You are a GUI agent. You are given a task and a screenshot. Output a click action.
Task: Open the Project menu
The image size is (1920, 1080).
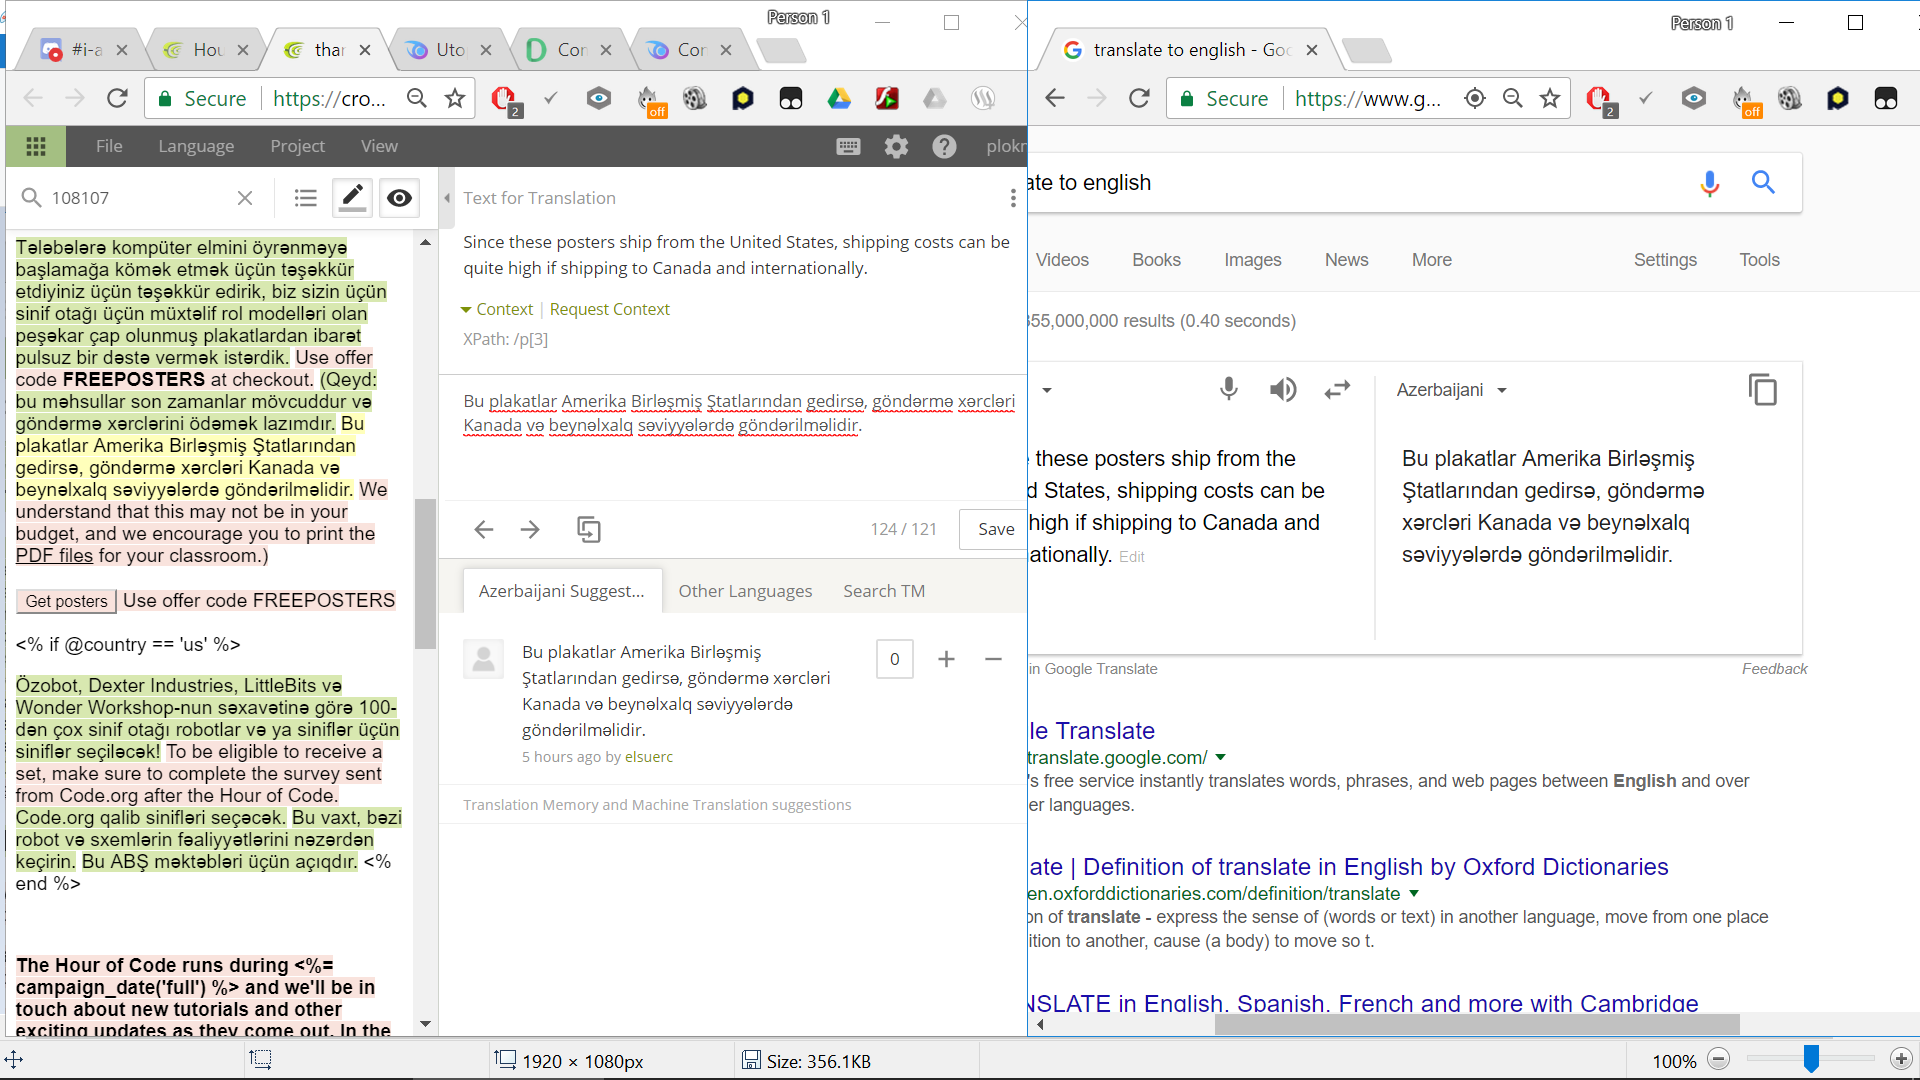(297, 146)
